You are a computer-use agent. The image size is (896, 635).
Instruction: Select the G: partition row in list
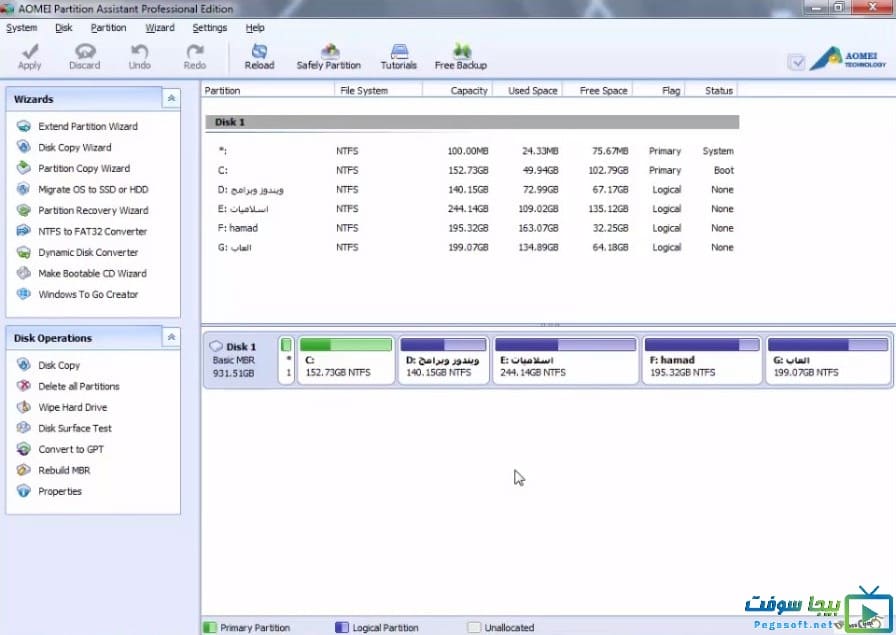(x=472, y=247)
